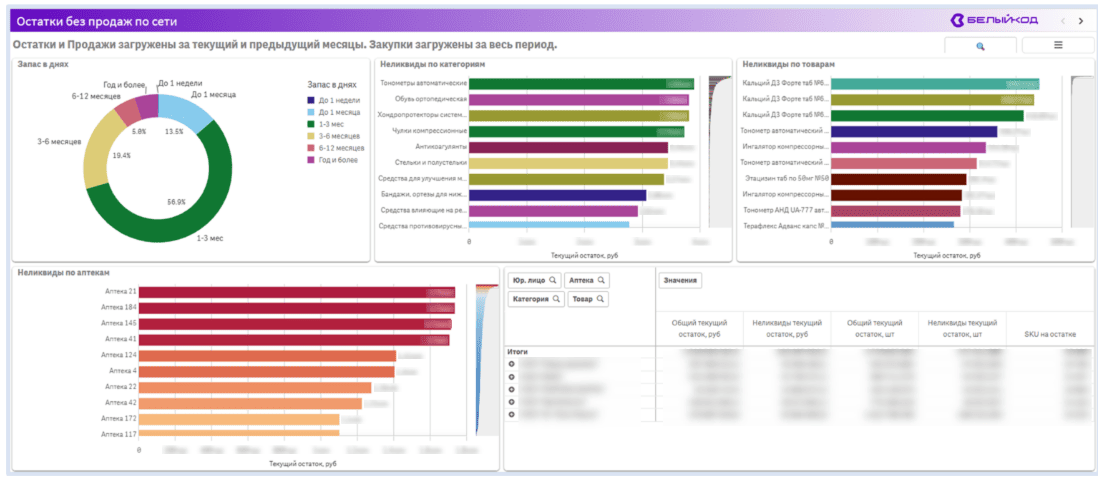The image size is (1106, 485).
Task: Expand the first row under Итоги
Action: pos(511,364)
